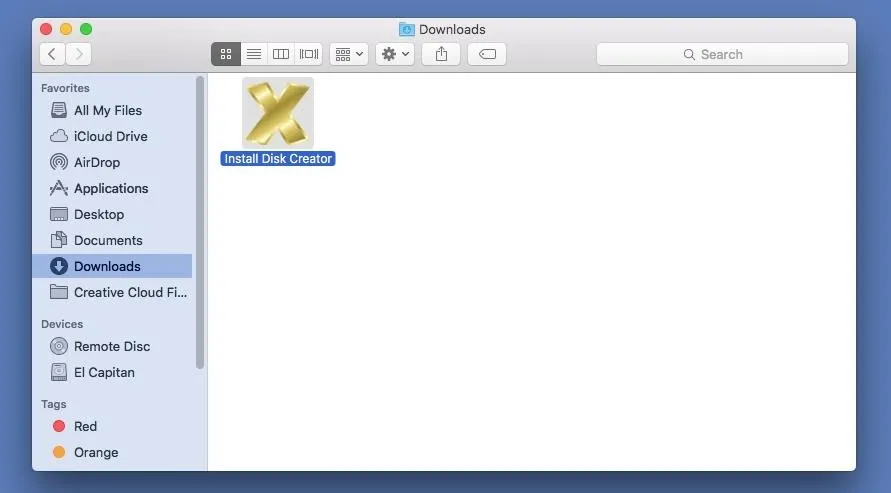Switch to icon view
Viewport: 891px width, 493px height.
[x=226, y=54]
